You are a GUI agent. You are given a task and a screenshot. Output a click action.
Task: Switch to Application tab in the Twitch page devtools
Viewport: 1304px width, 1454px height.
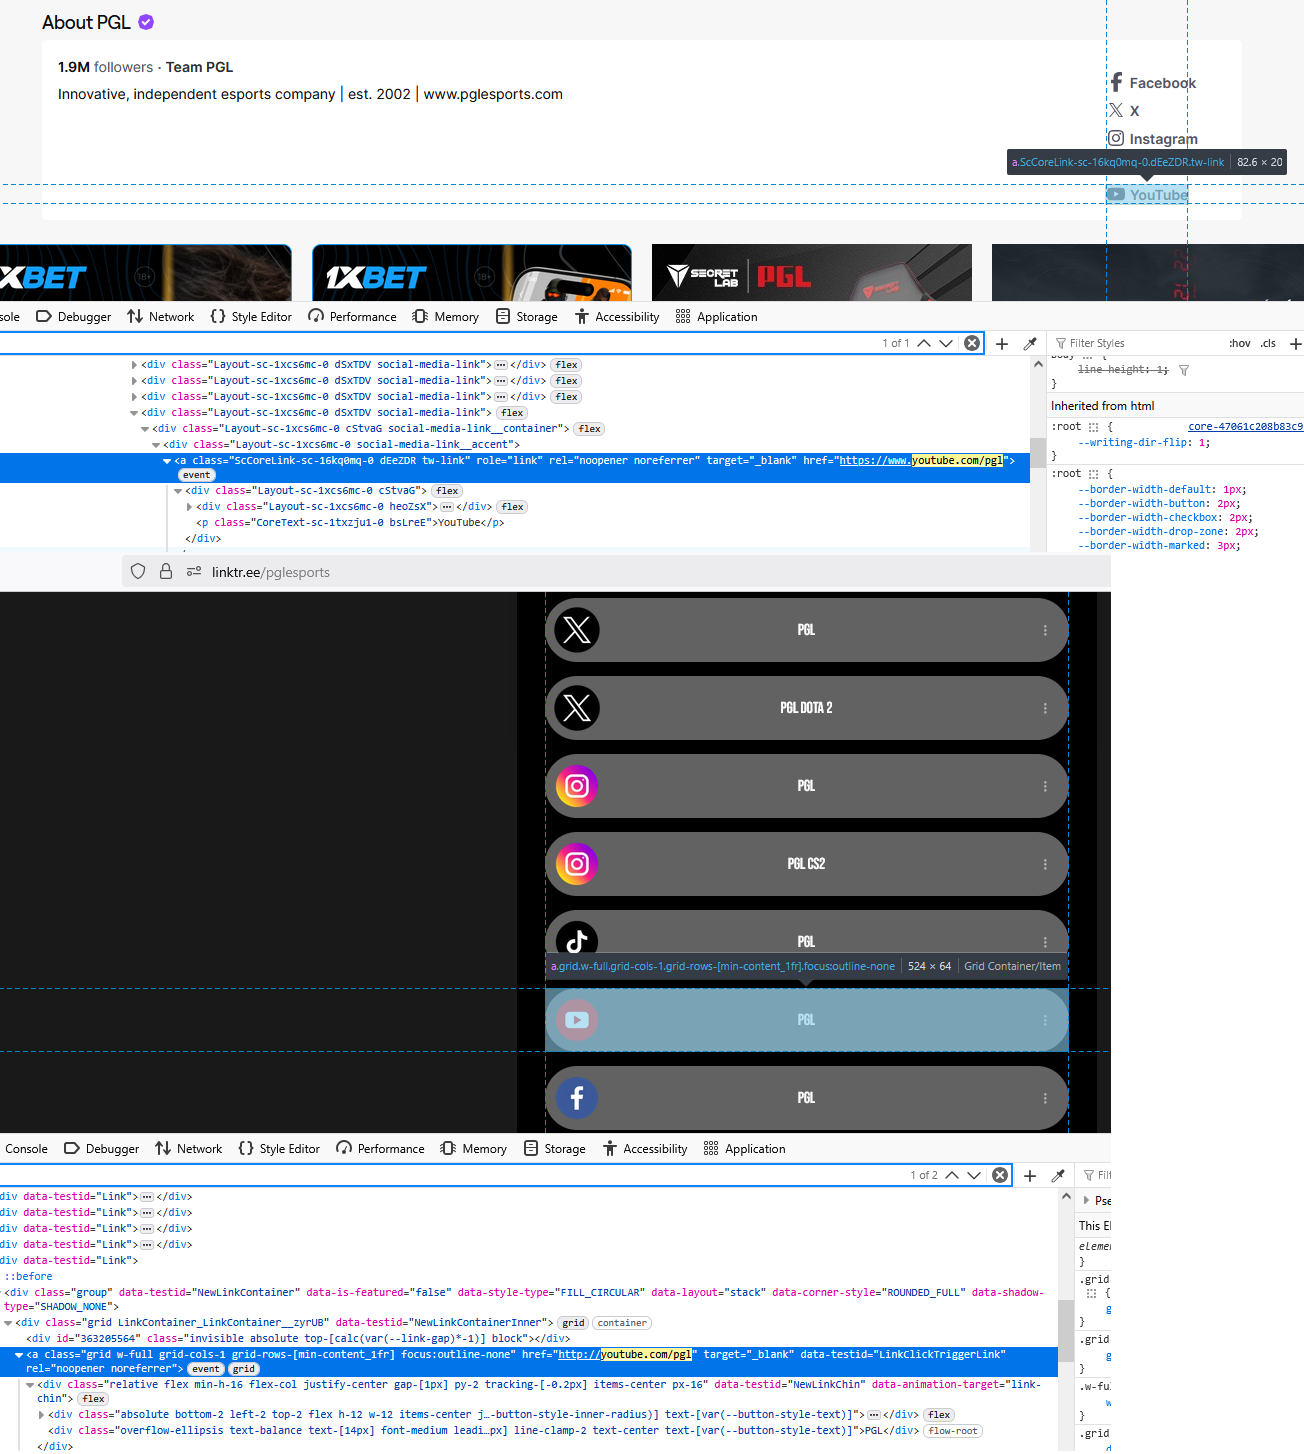click(717, 317)
